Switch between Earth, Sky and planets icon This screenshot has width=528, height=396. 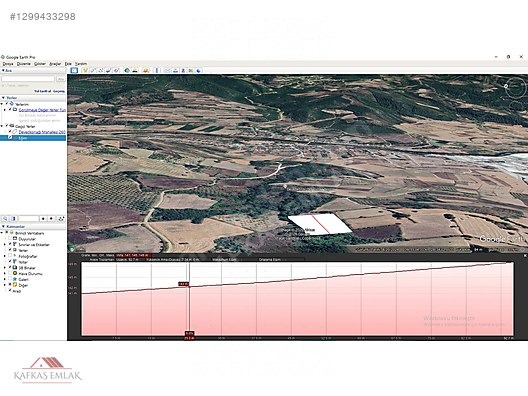[146, 70]
